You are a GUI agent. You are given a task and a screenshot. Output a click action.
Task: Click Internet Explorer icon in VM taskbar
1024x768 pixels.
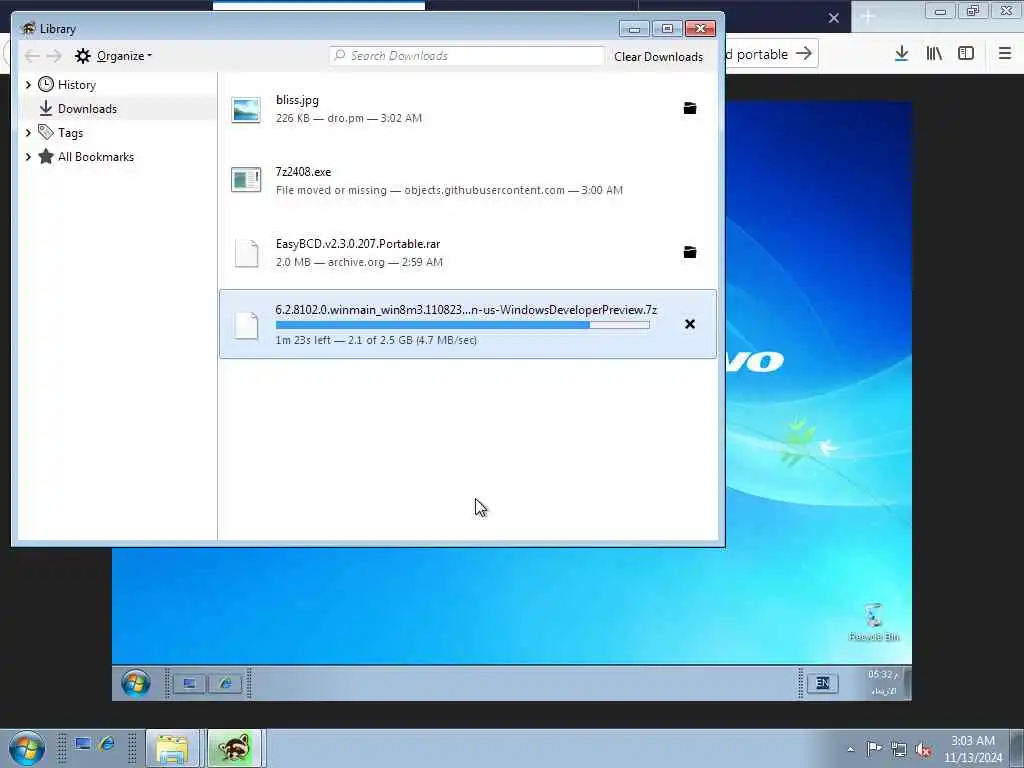[225, 683]
